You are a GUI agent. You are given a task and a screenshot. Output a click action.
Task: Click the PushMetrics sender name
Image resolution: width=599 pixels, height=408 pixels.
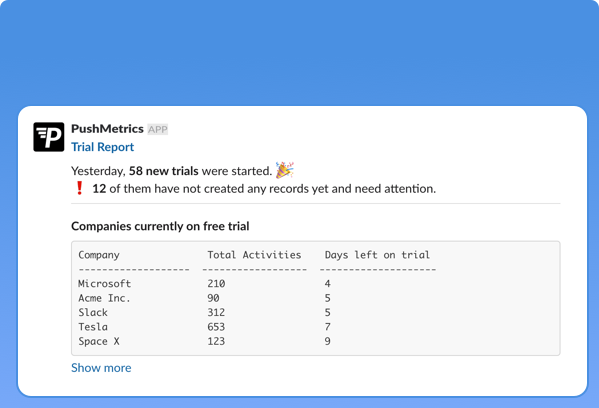pos(107,129)
